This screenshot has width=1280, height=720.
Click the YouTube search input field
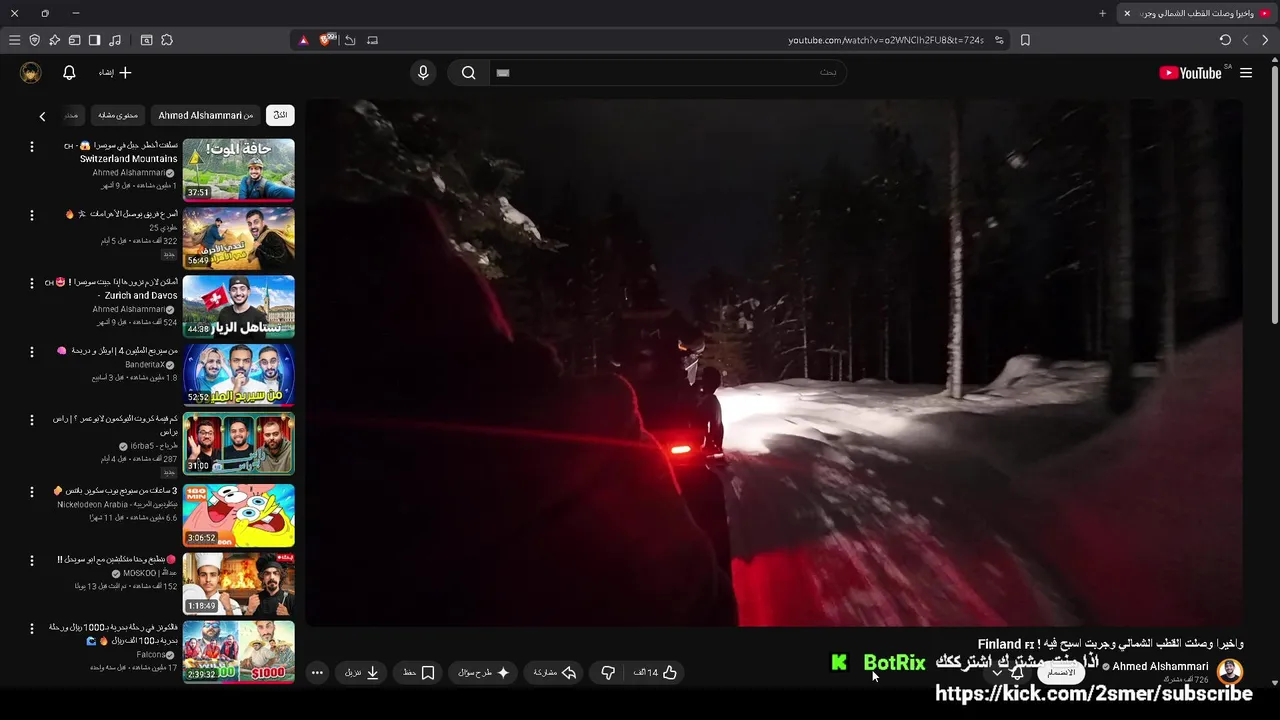[x=668, y=72]
